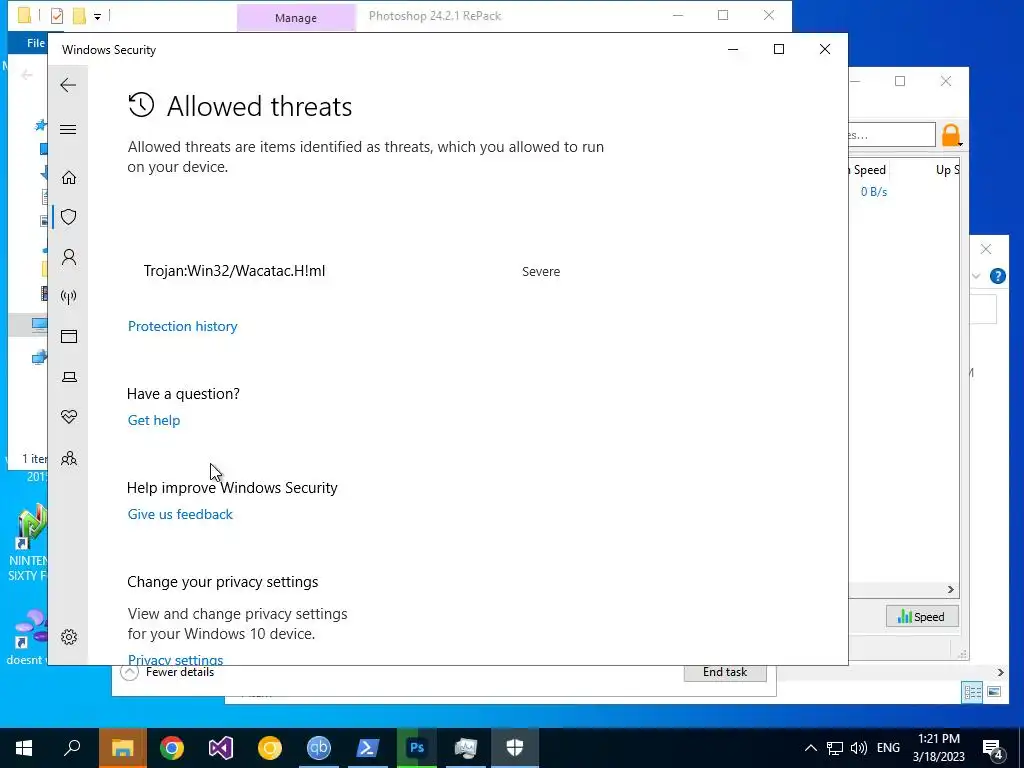Click the search field in torrent window
The height and width of the screenshot is (768, 1024).
(x=891, y=135)
